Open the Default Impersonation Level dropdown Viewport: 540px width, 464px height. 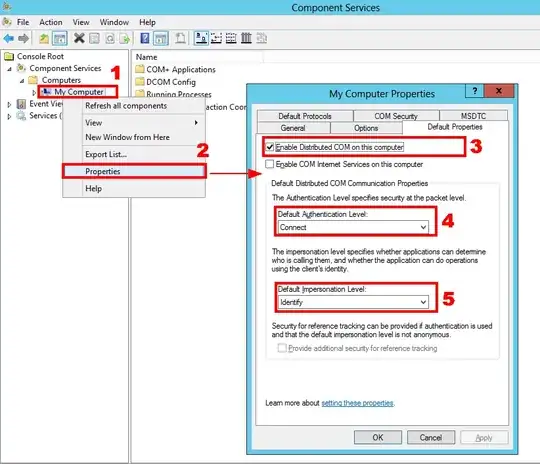[353, 302]
